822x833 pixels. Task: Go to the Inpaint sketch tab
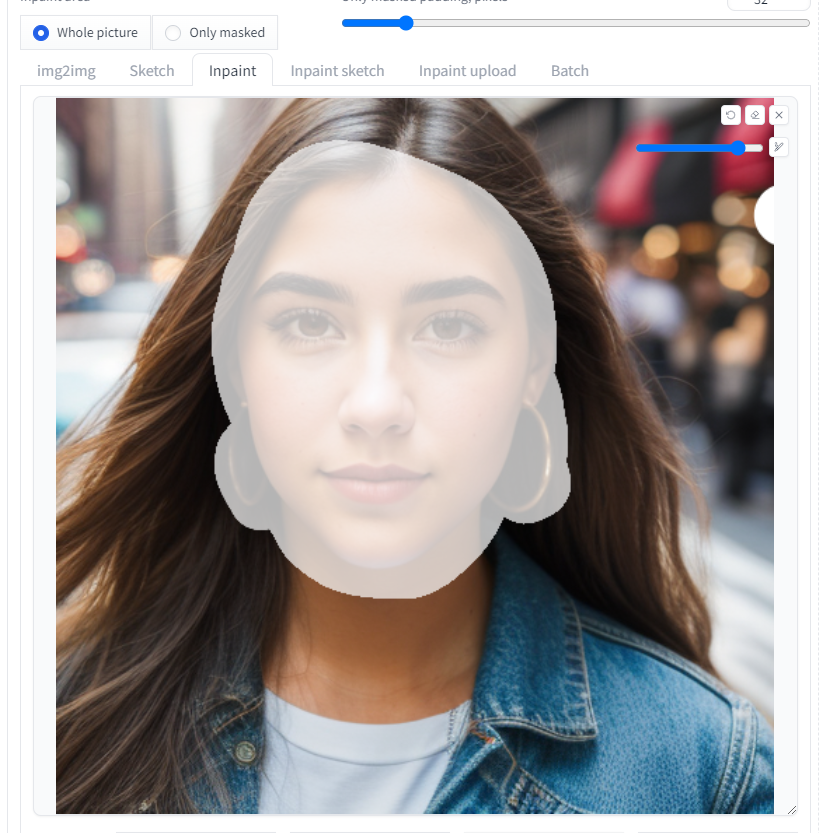(x=337, y=71)
